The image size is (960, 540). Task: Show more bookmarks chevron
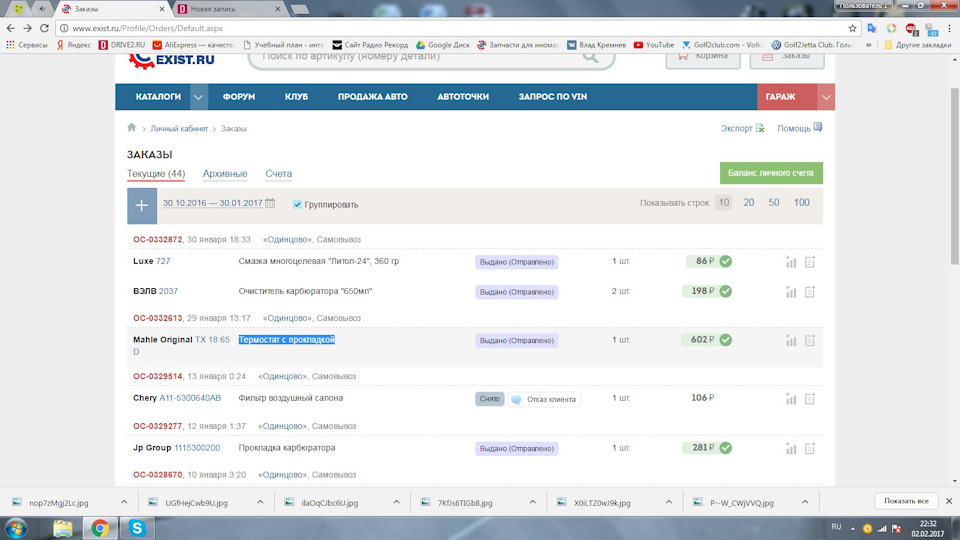(868, 45)
